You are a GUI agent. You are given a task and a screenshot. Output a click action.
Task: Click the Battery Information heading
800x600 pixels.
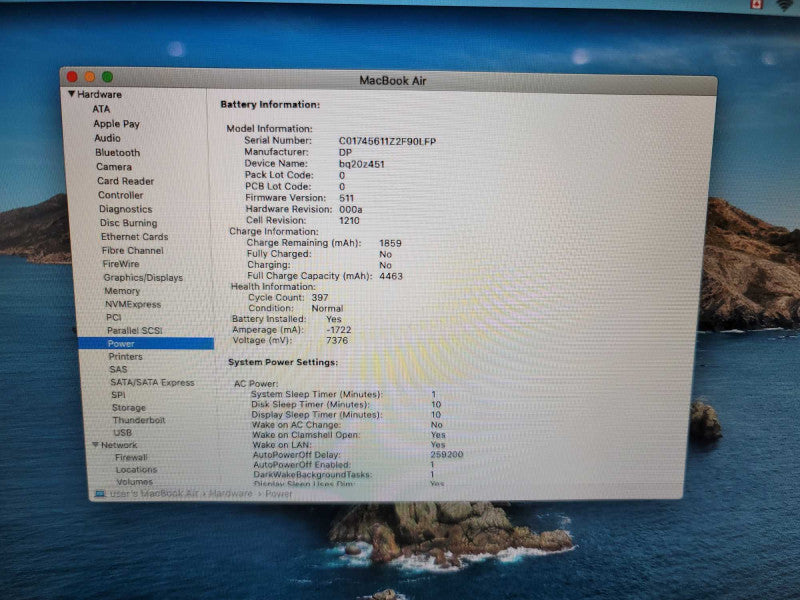tap(270, 104)
